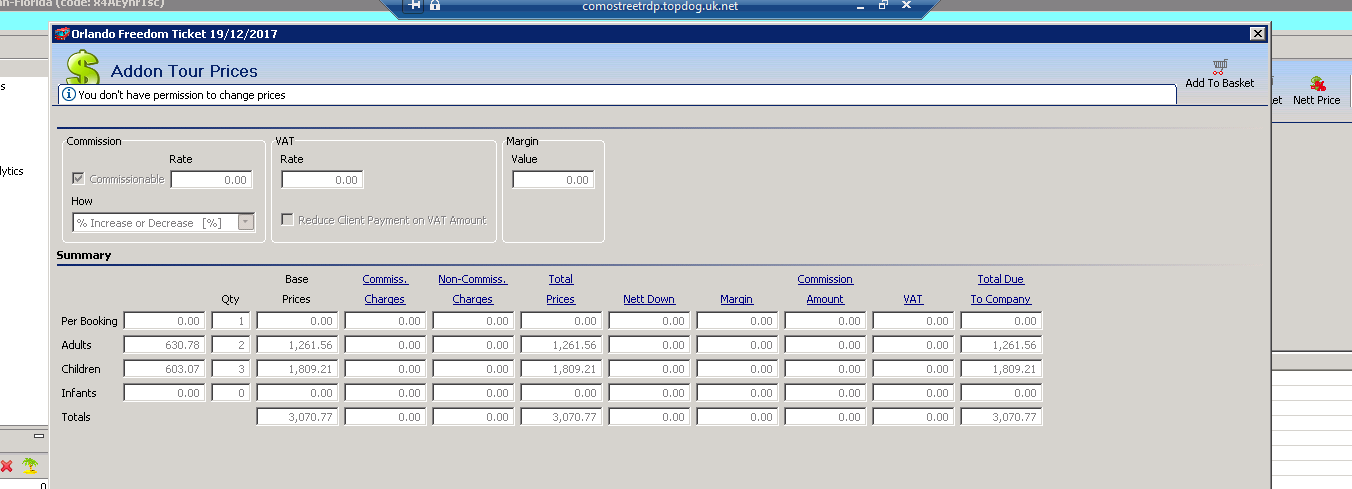
Task: Click the blue info icon beside permission message
Action: tap(69, 95)
